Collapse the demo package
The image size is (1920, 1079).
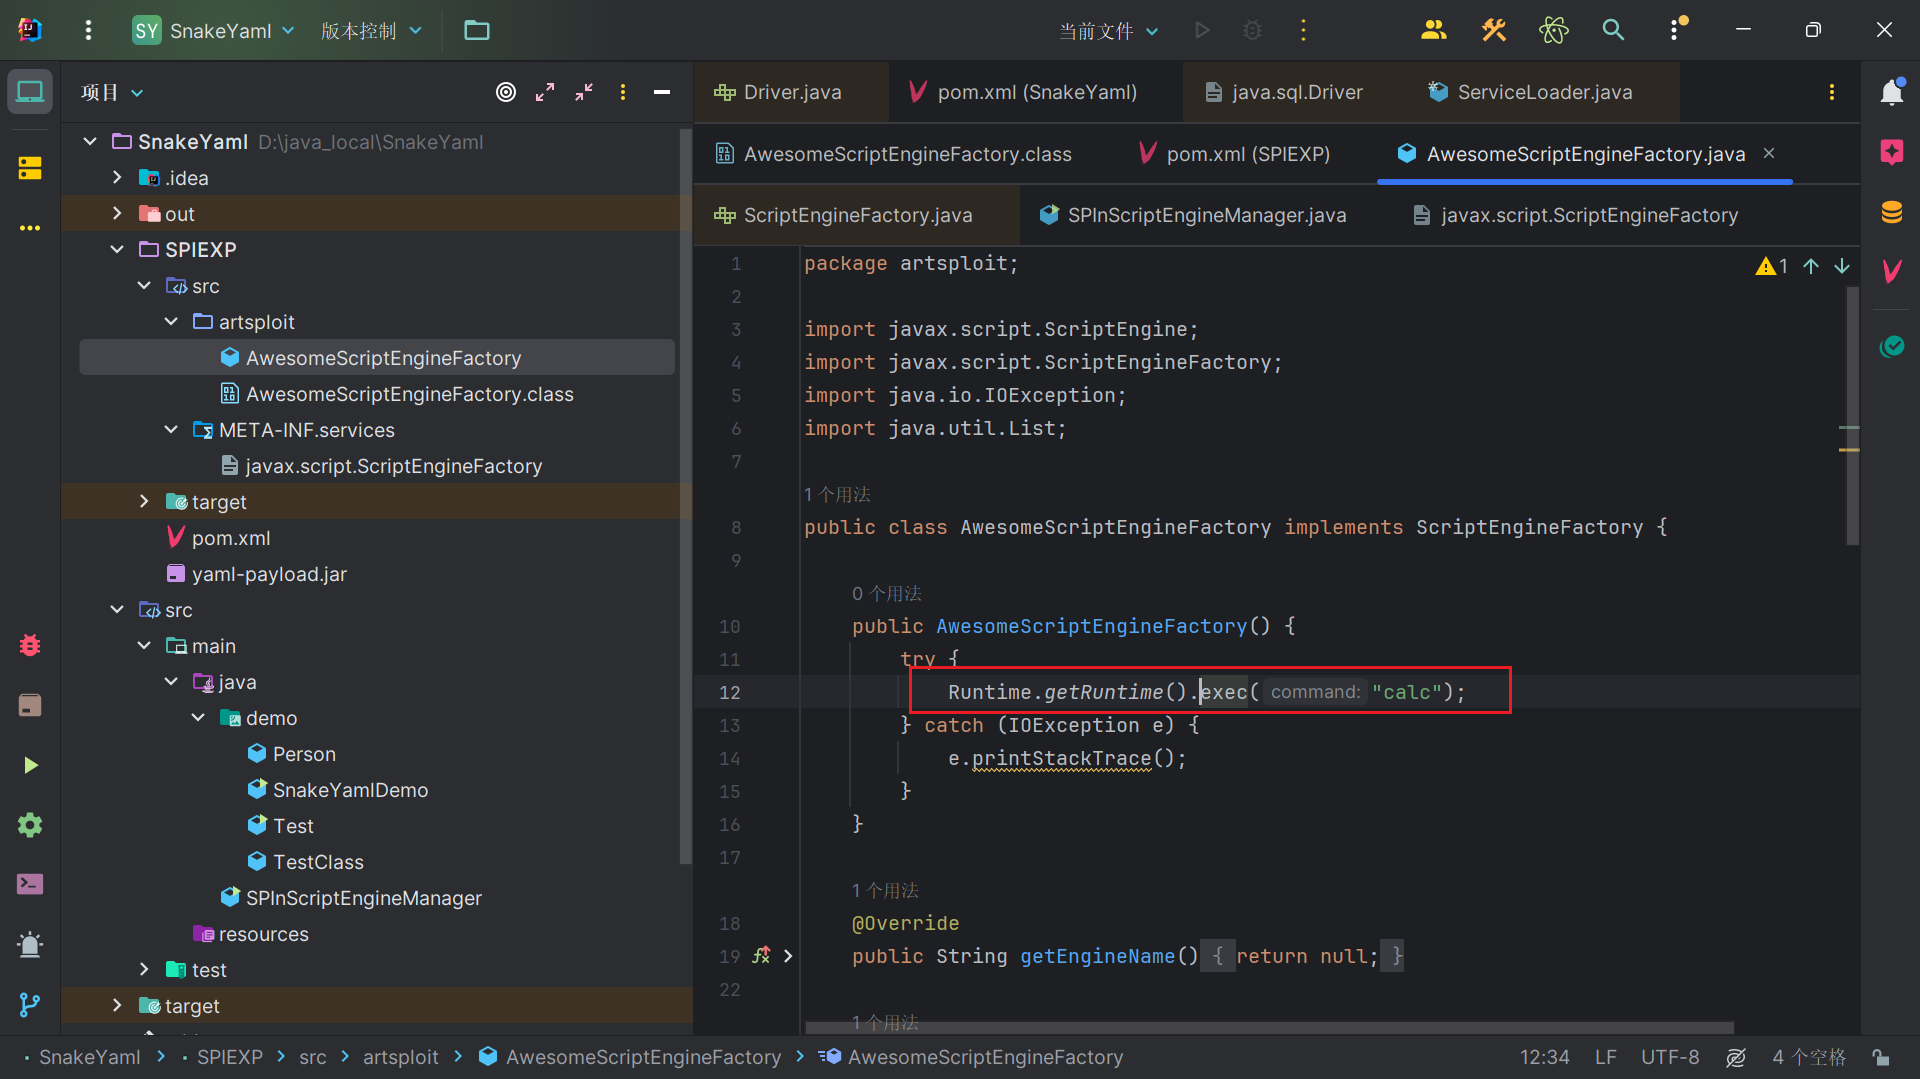tap(198, 717)
